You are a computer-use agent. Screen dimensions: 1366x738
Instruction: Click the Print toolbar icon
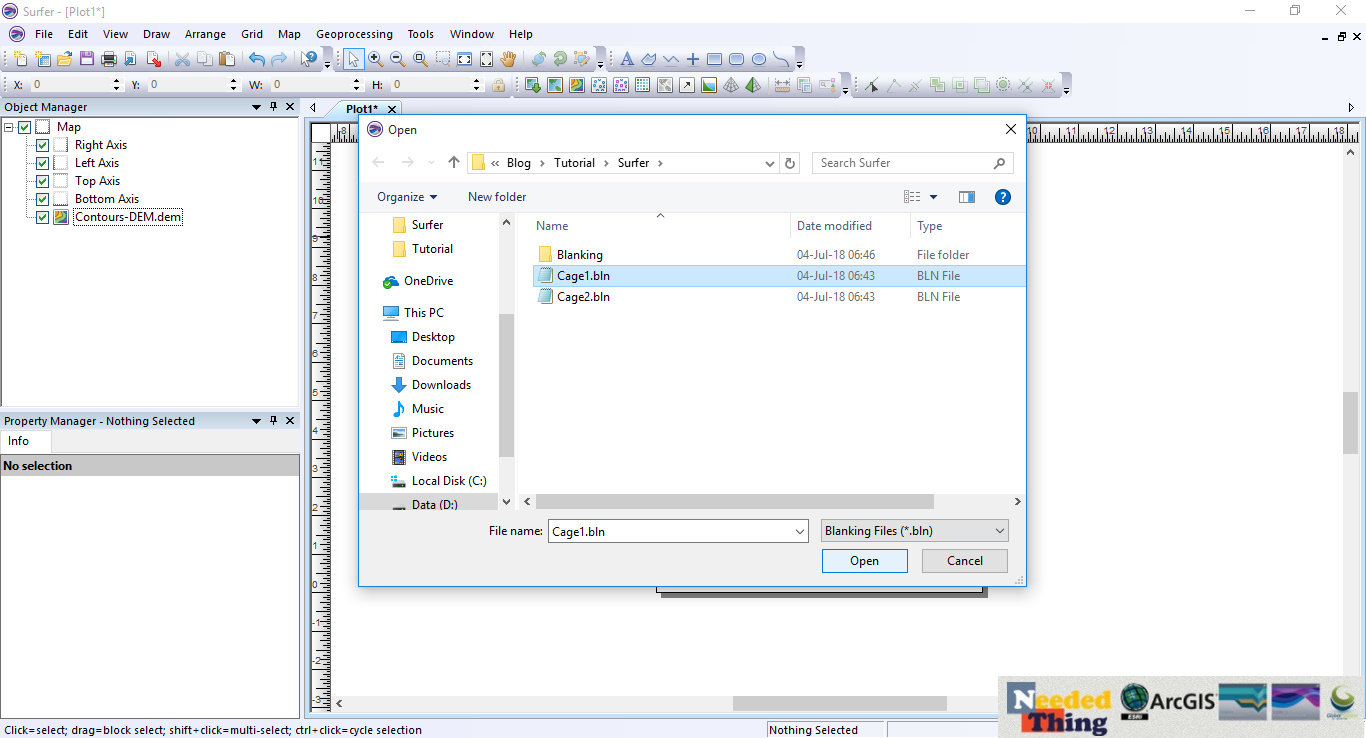pos(109,59)
